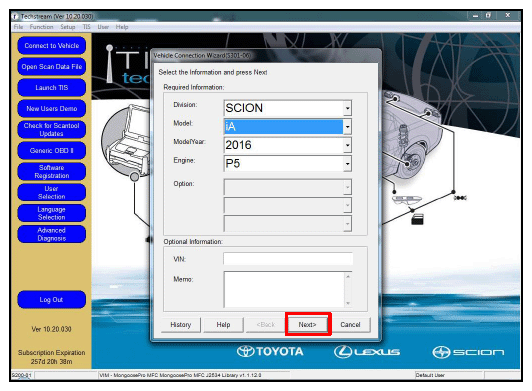The width and height of the screenshot is (532, 391).
Task: Expand the ModelYear dropdown showing 2016
Action: point(347,145)
